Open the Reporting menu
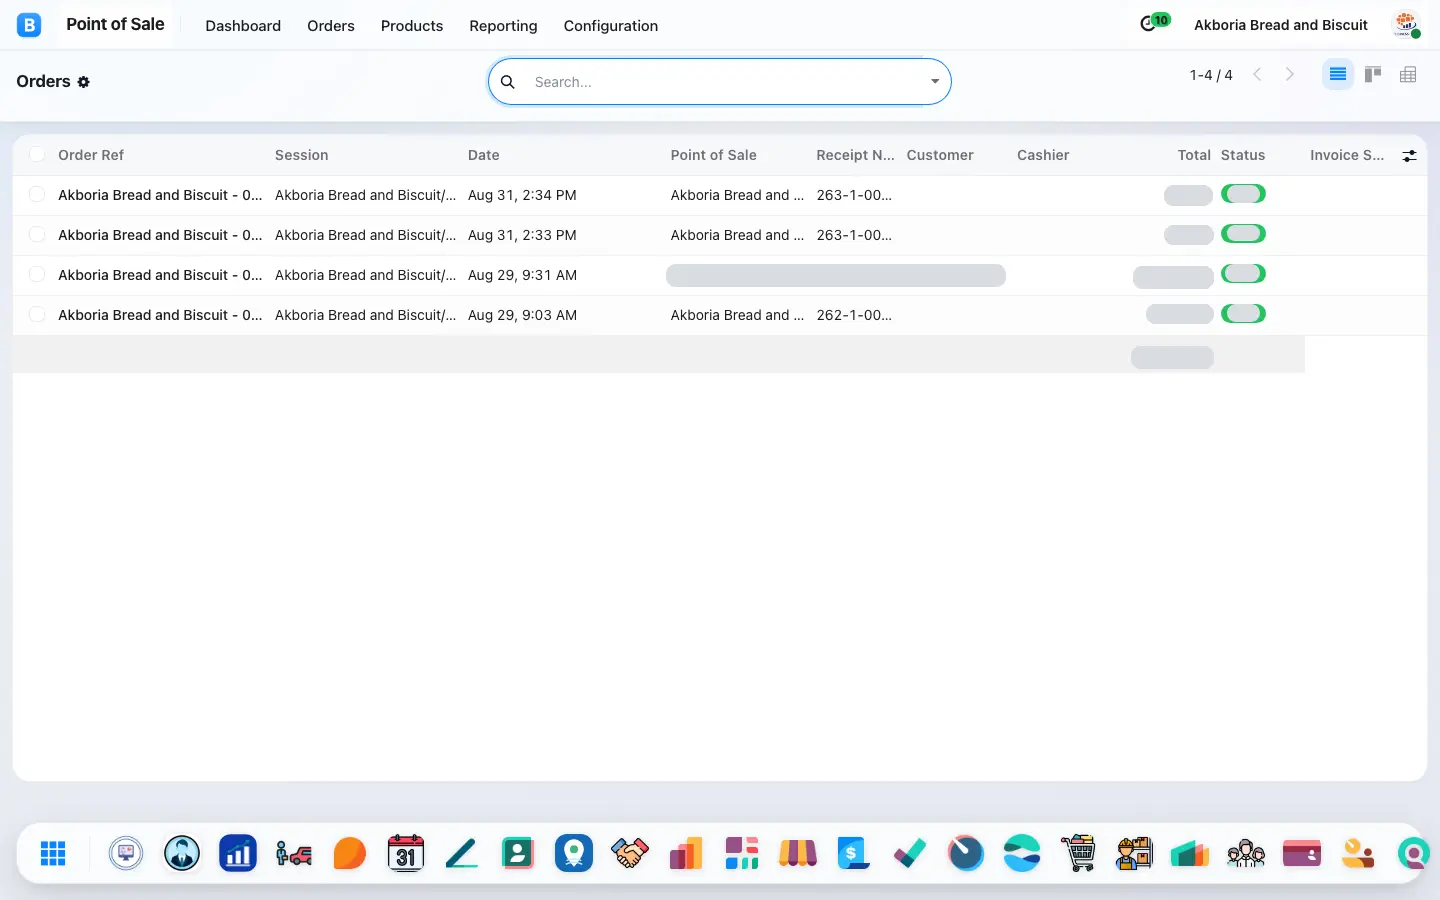 tap(503, 26)
